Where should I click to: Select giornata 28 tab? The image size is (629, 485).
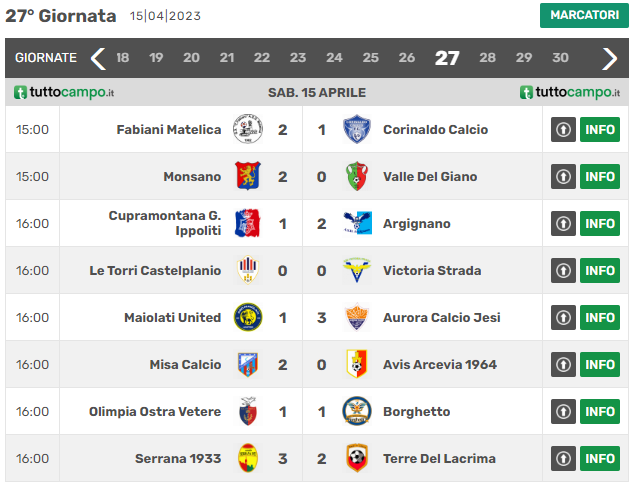tap(487, 58)
